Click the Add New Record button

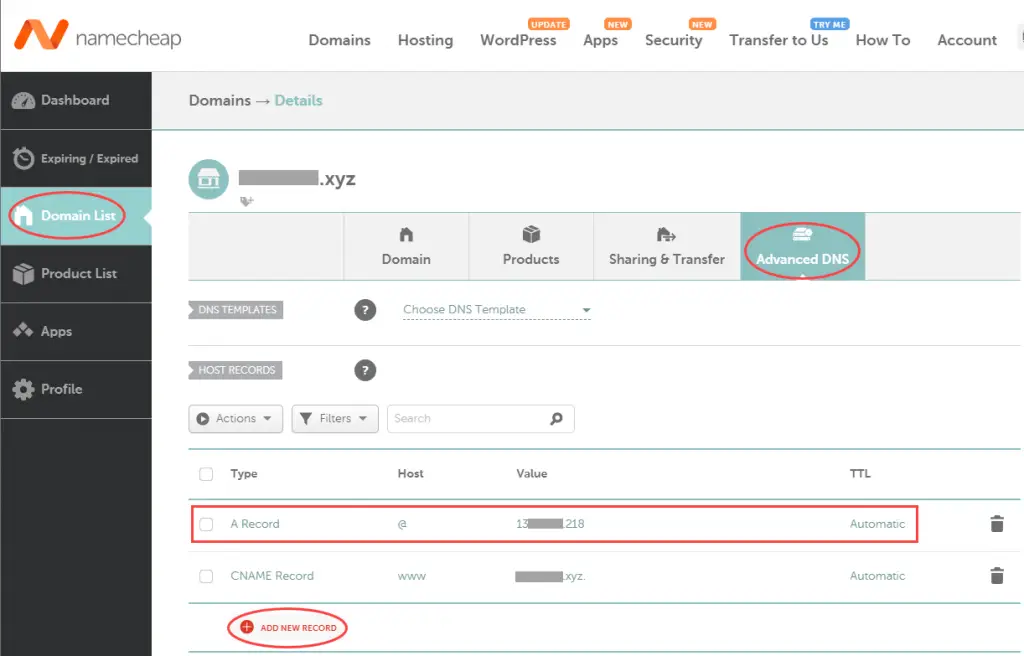[287, 627]
